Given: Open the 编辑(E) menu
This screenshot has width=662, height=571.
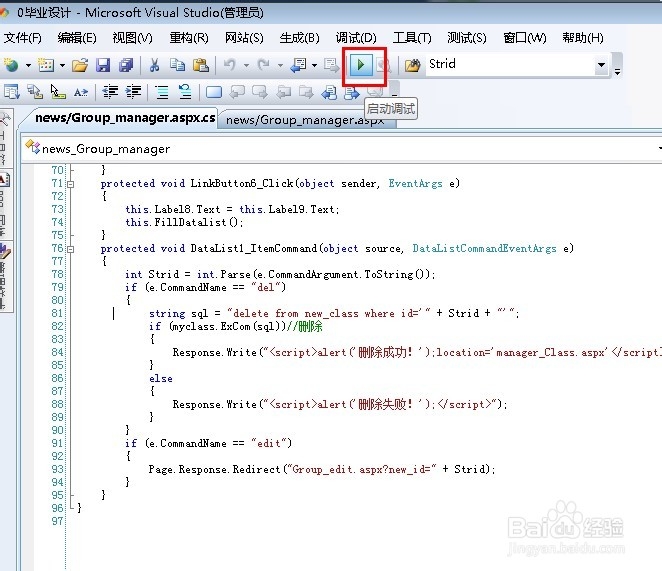Looking at the screenshot, I should point(77,38).
